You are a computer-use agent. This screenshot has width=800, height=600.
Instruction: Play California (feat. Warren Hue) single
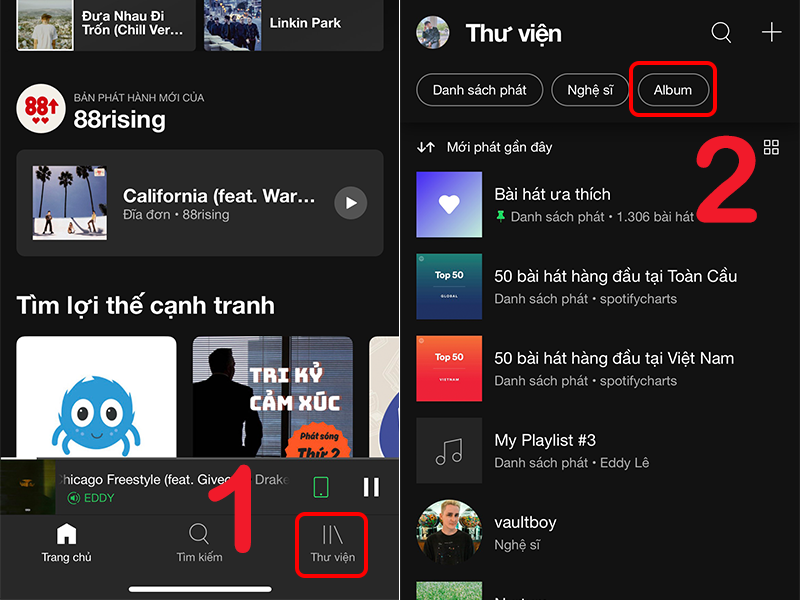351,203
